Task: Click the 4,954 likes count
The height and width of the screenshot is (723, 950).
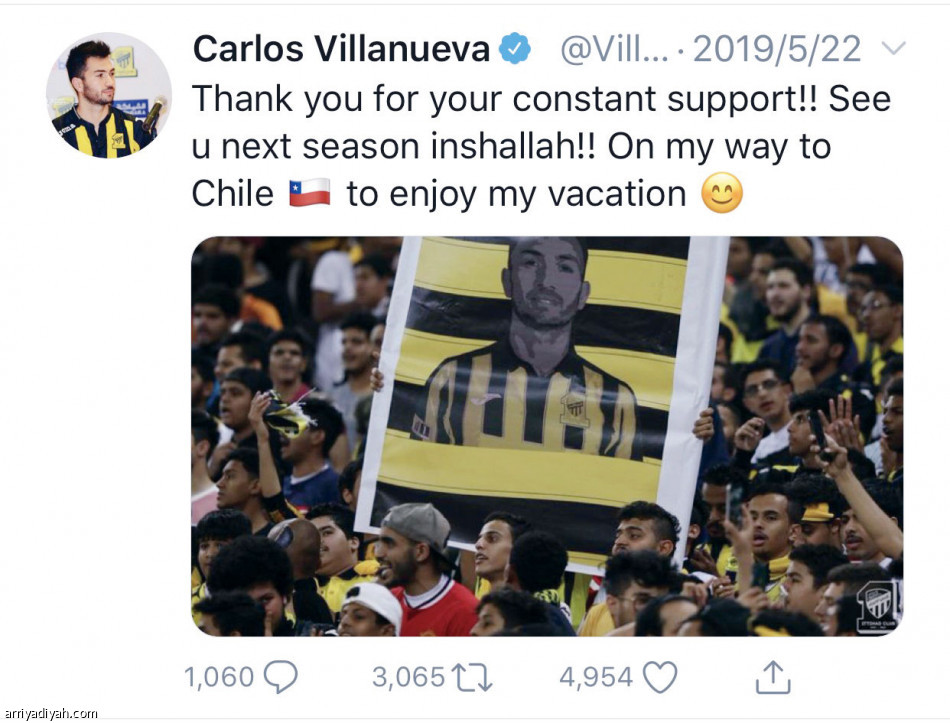Action: point(596,678)
